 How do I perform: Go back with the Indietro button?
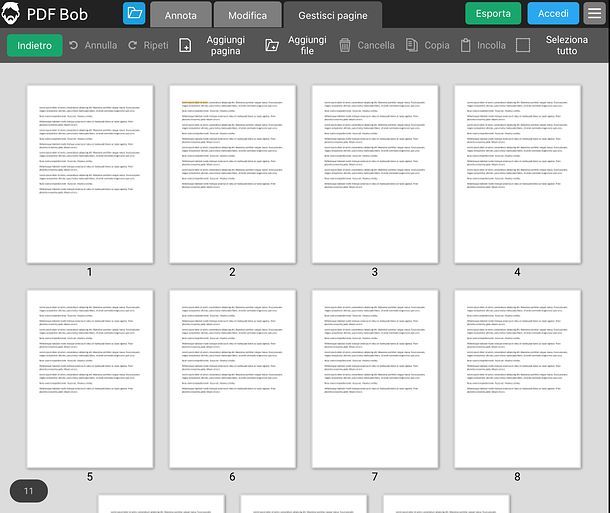35,46
